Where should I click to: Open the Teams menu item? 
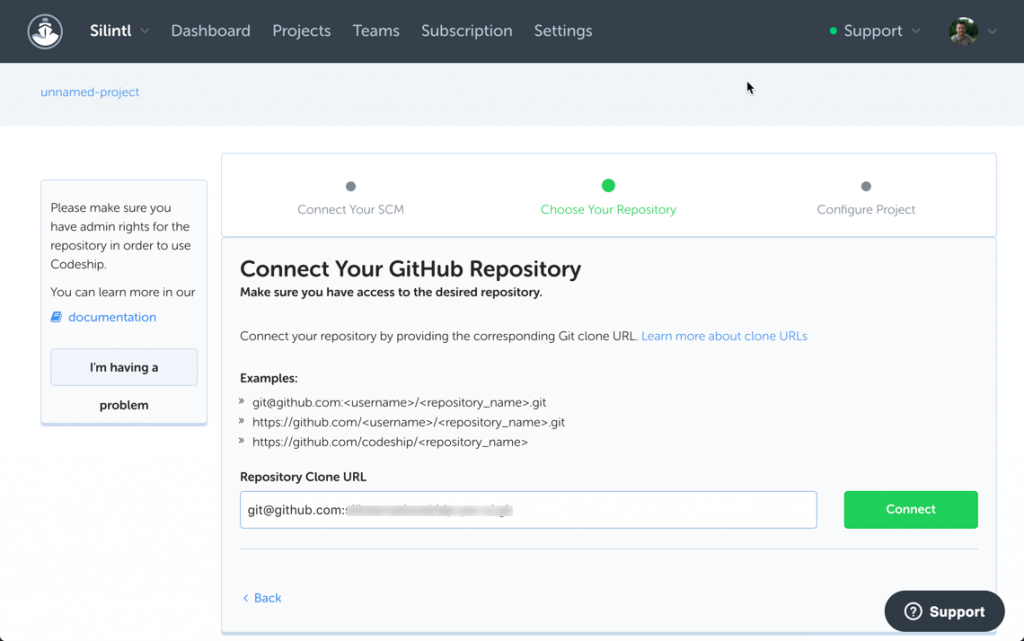376,31
